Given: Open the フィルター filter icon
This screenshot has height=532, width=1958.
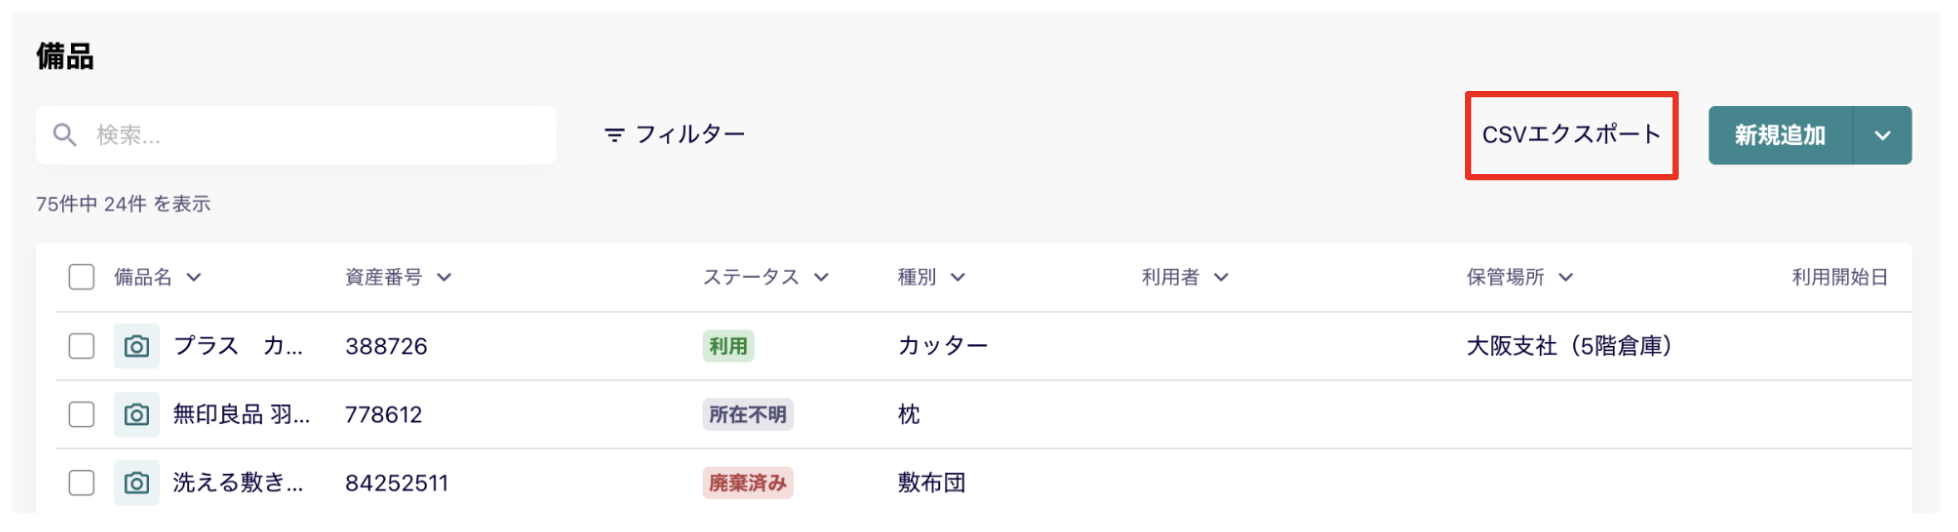Looking at the screenshot, I should tap(614, 135).
